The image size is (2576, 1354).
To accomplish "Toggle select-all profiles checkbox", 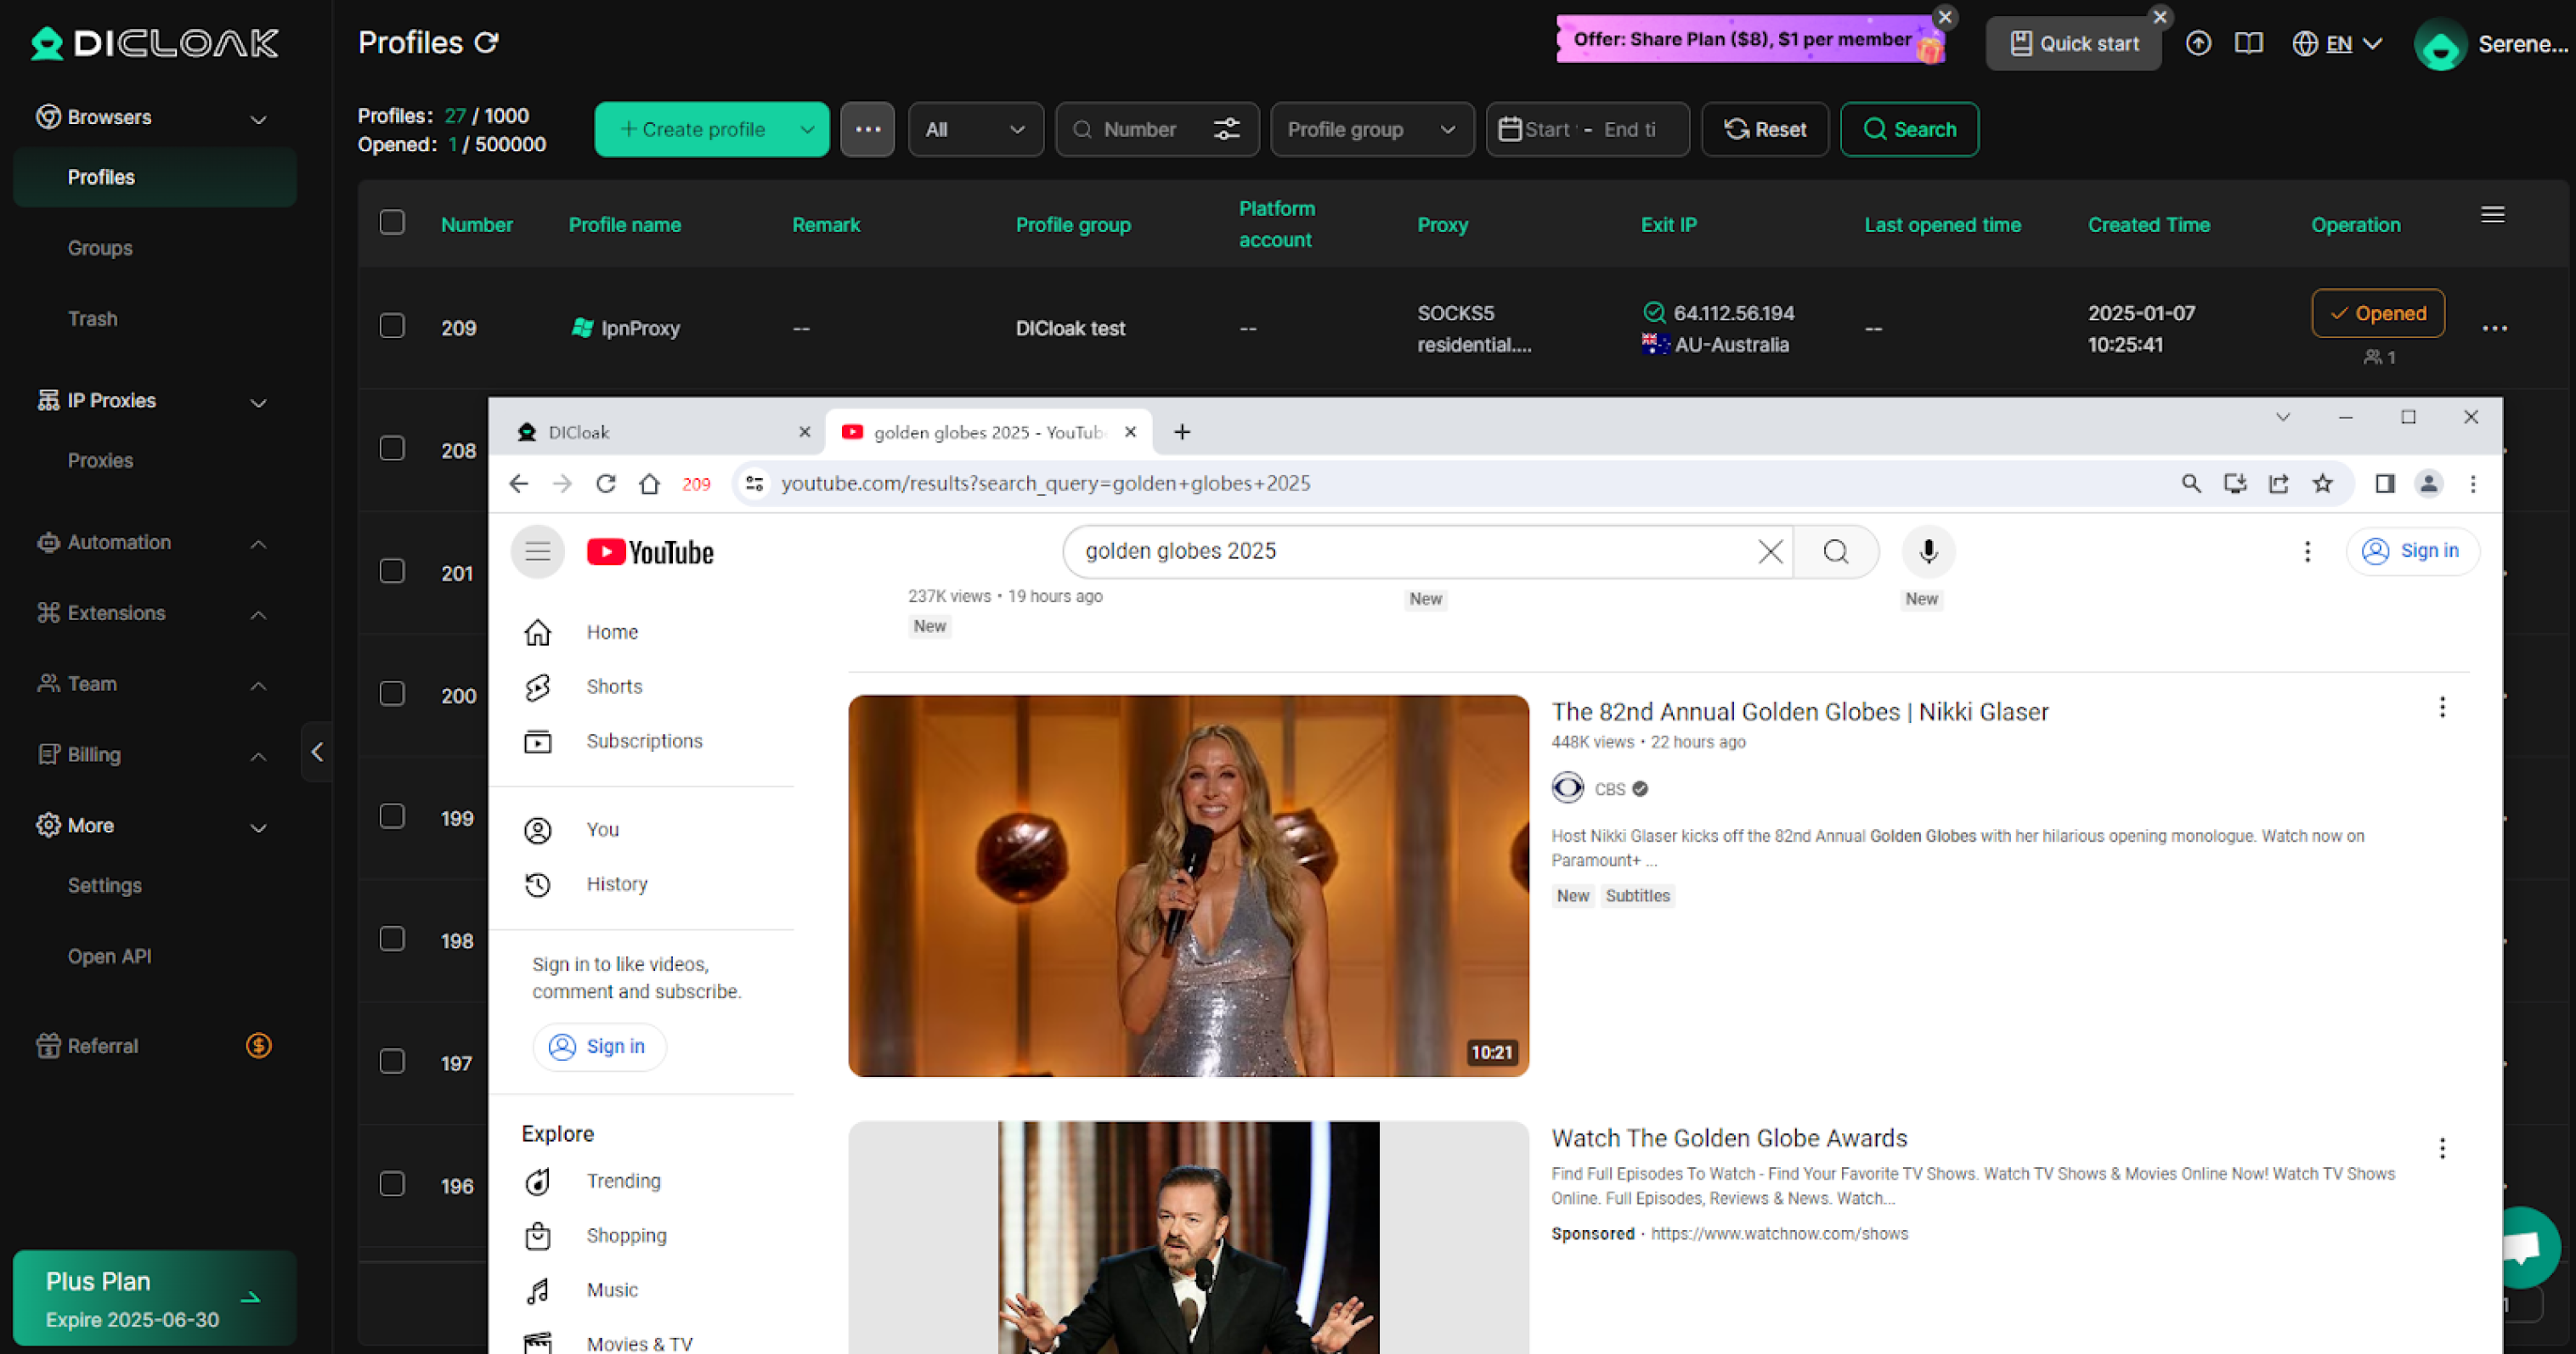I will click(x=392, y=222).
